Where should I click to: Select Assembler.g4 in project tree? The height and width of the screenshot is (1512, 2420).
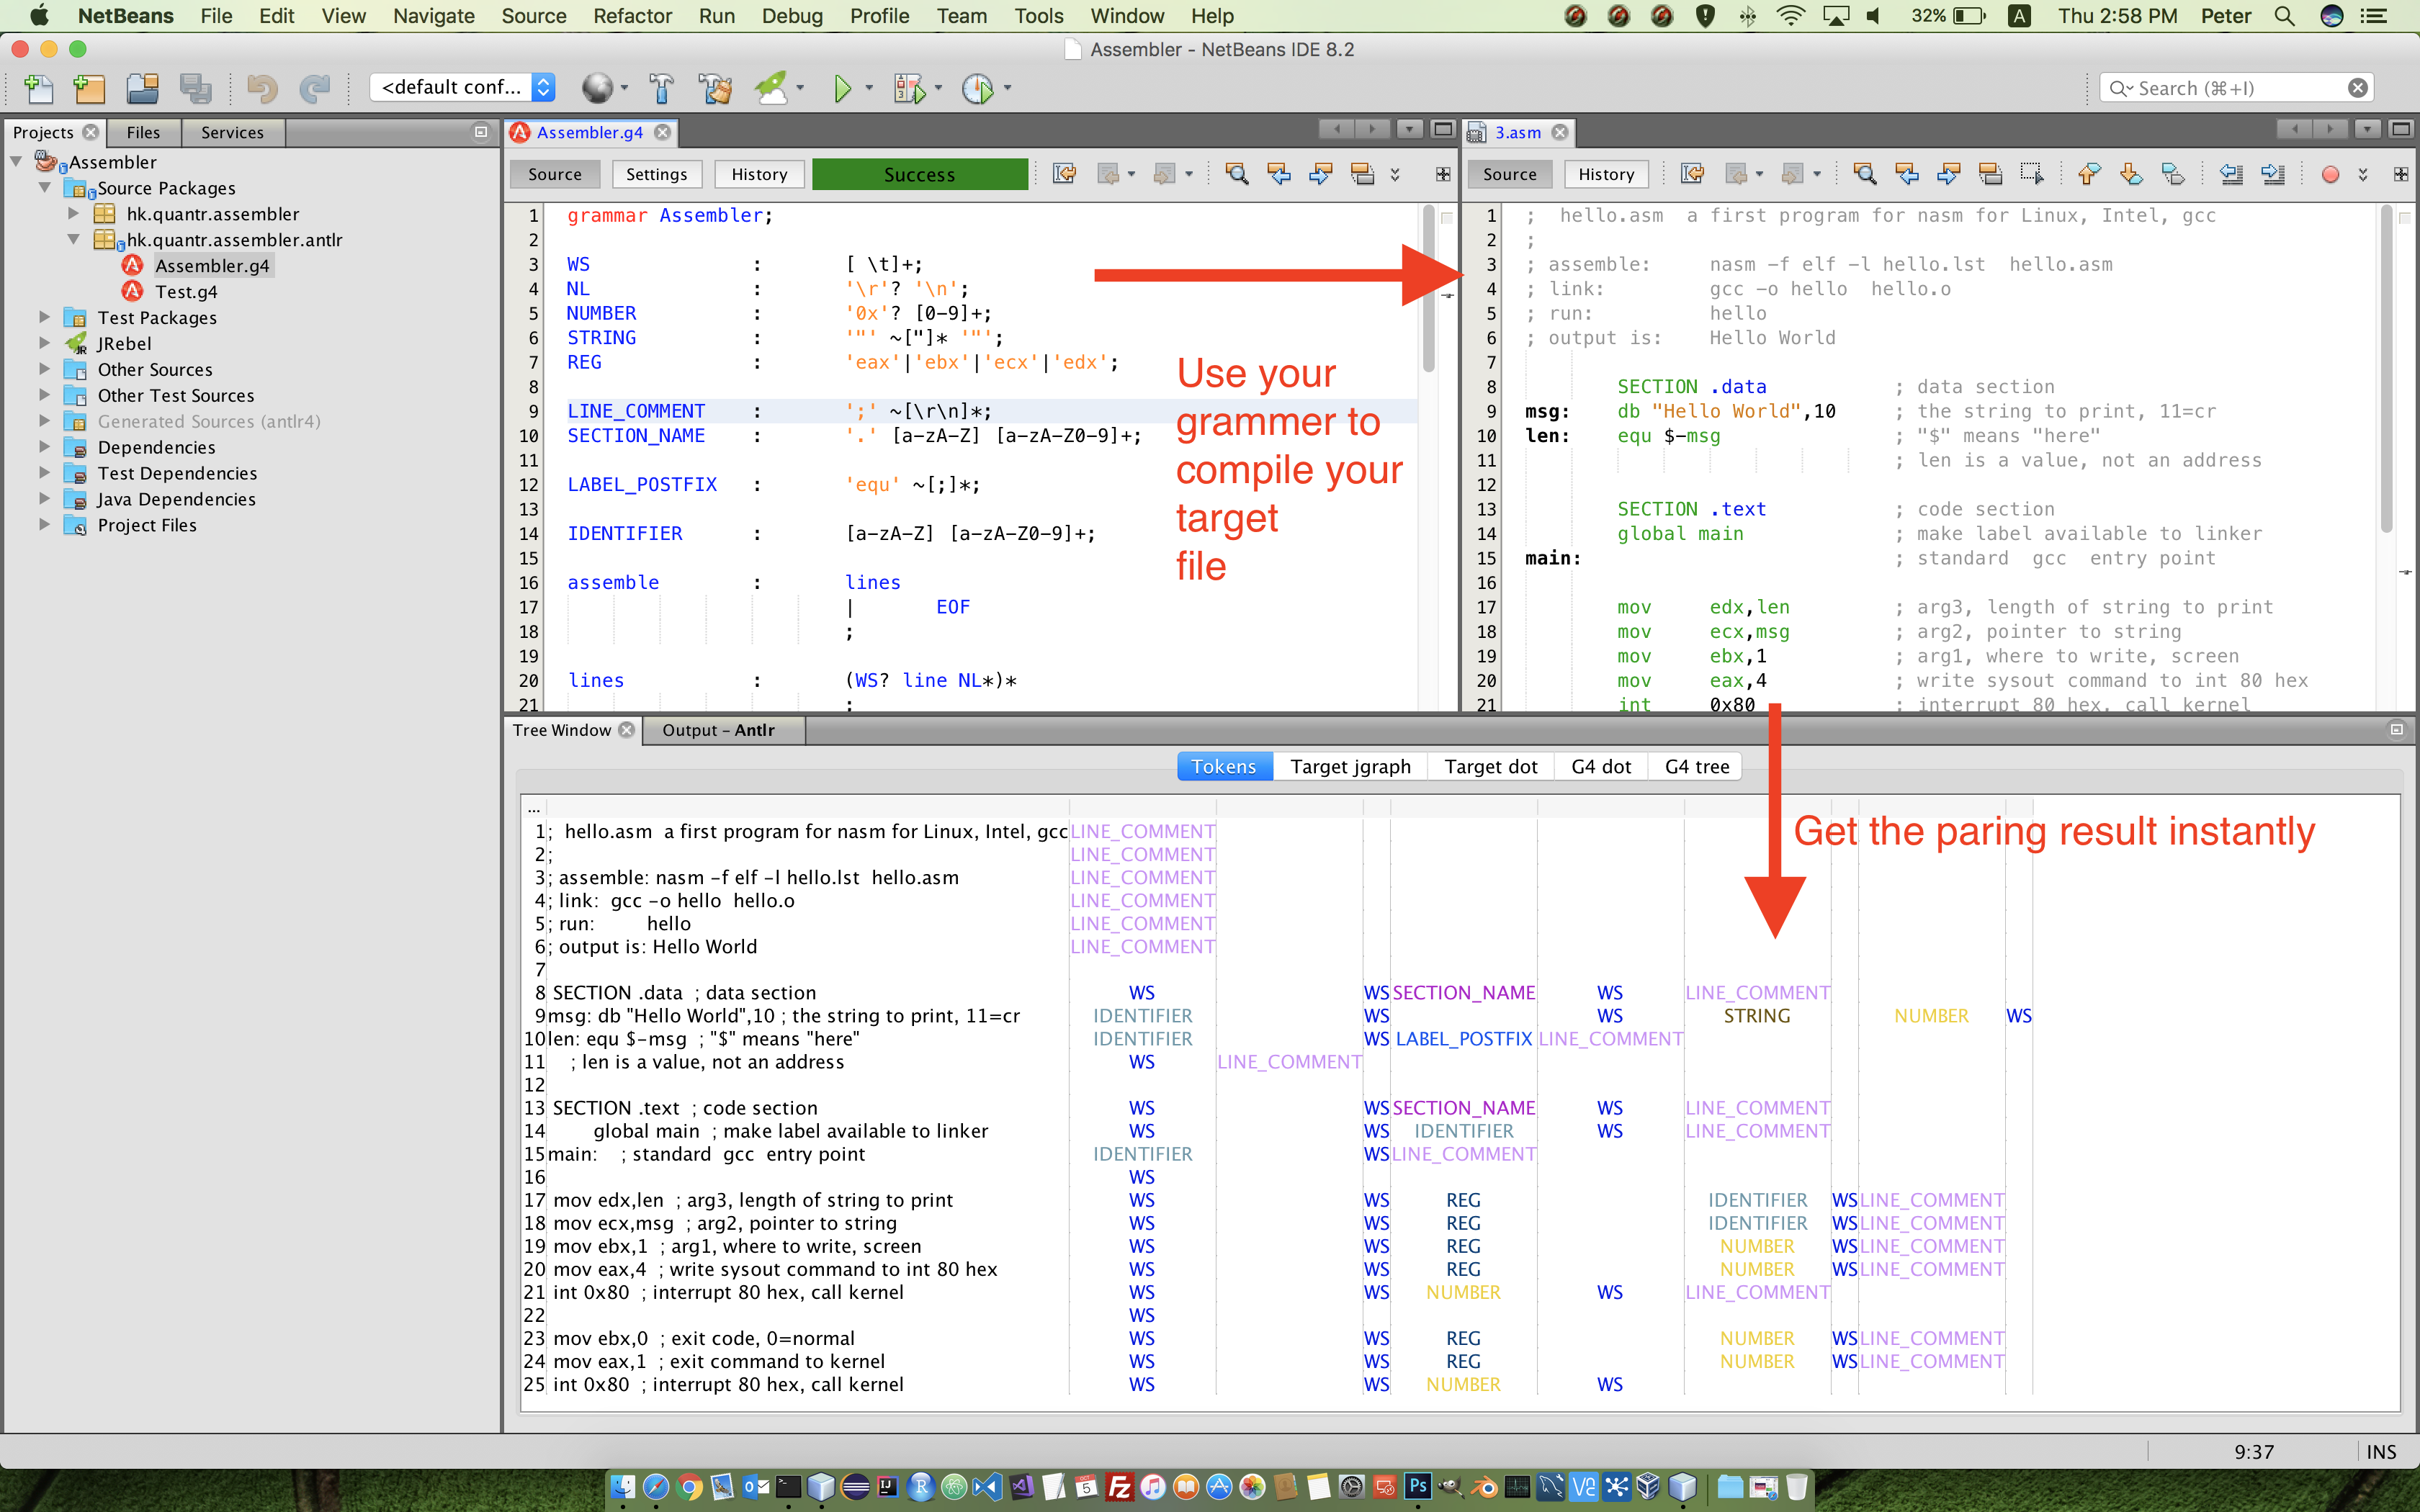(x=212, y=265)
